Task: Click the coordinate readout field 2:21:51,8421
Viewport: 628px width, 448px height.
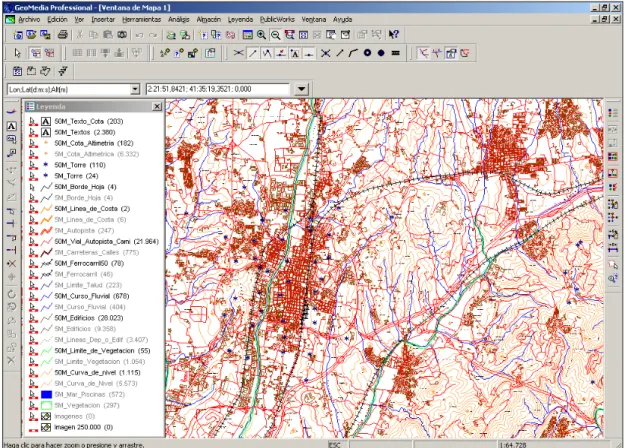Action: (x=217, y=89)
